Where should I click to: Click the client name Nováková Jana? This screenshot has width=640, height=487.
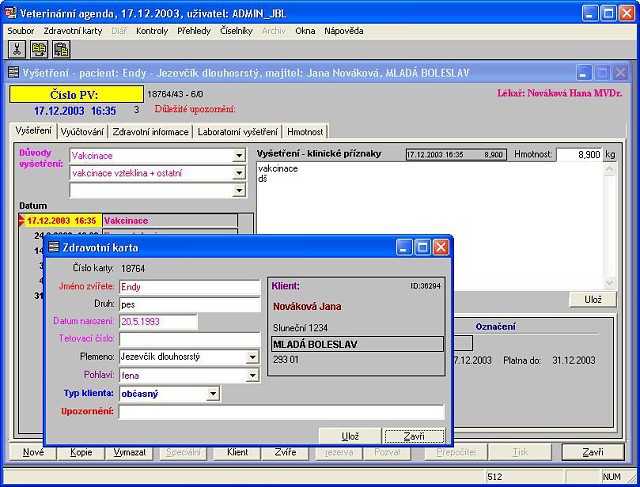pyautogui.click(x=307, y=307)
